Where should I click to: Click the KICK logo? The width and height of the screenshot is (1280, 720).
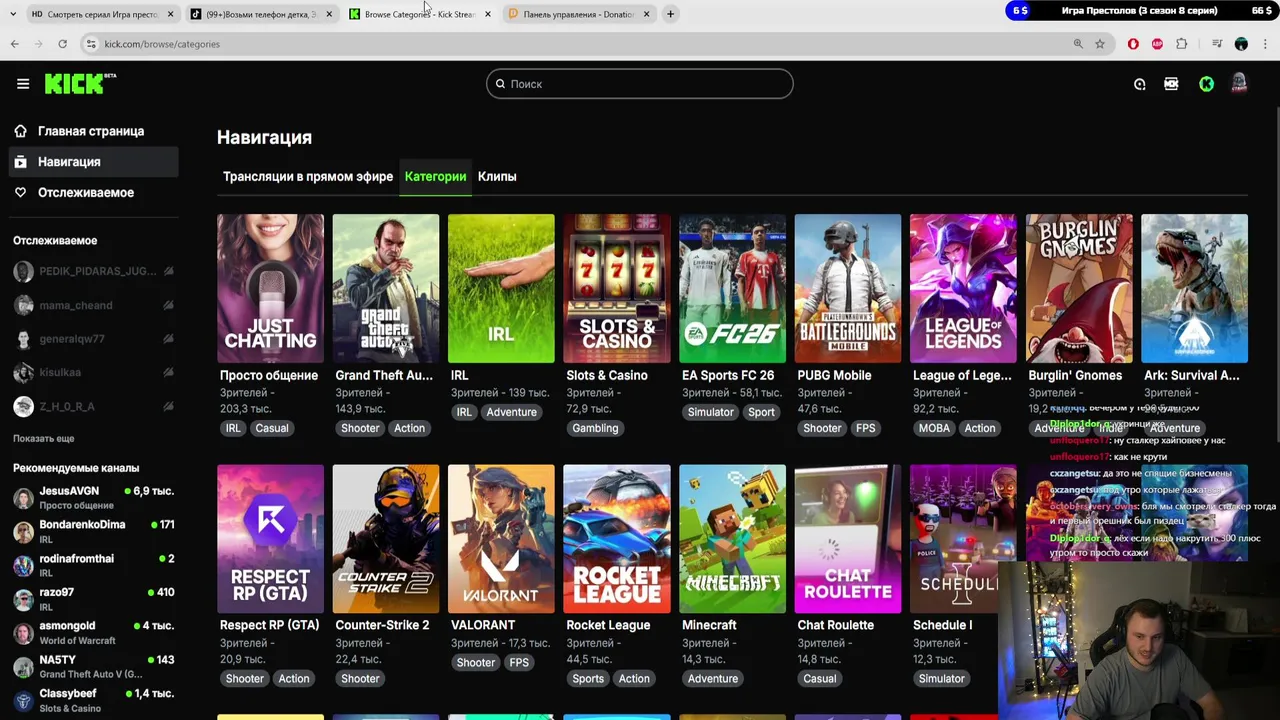(x=79, y=84)
